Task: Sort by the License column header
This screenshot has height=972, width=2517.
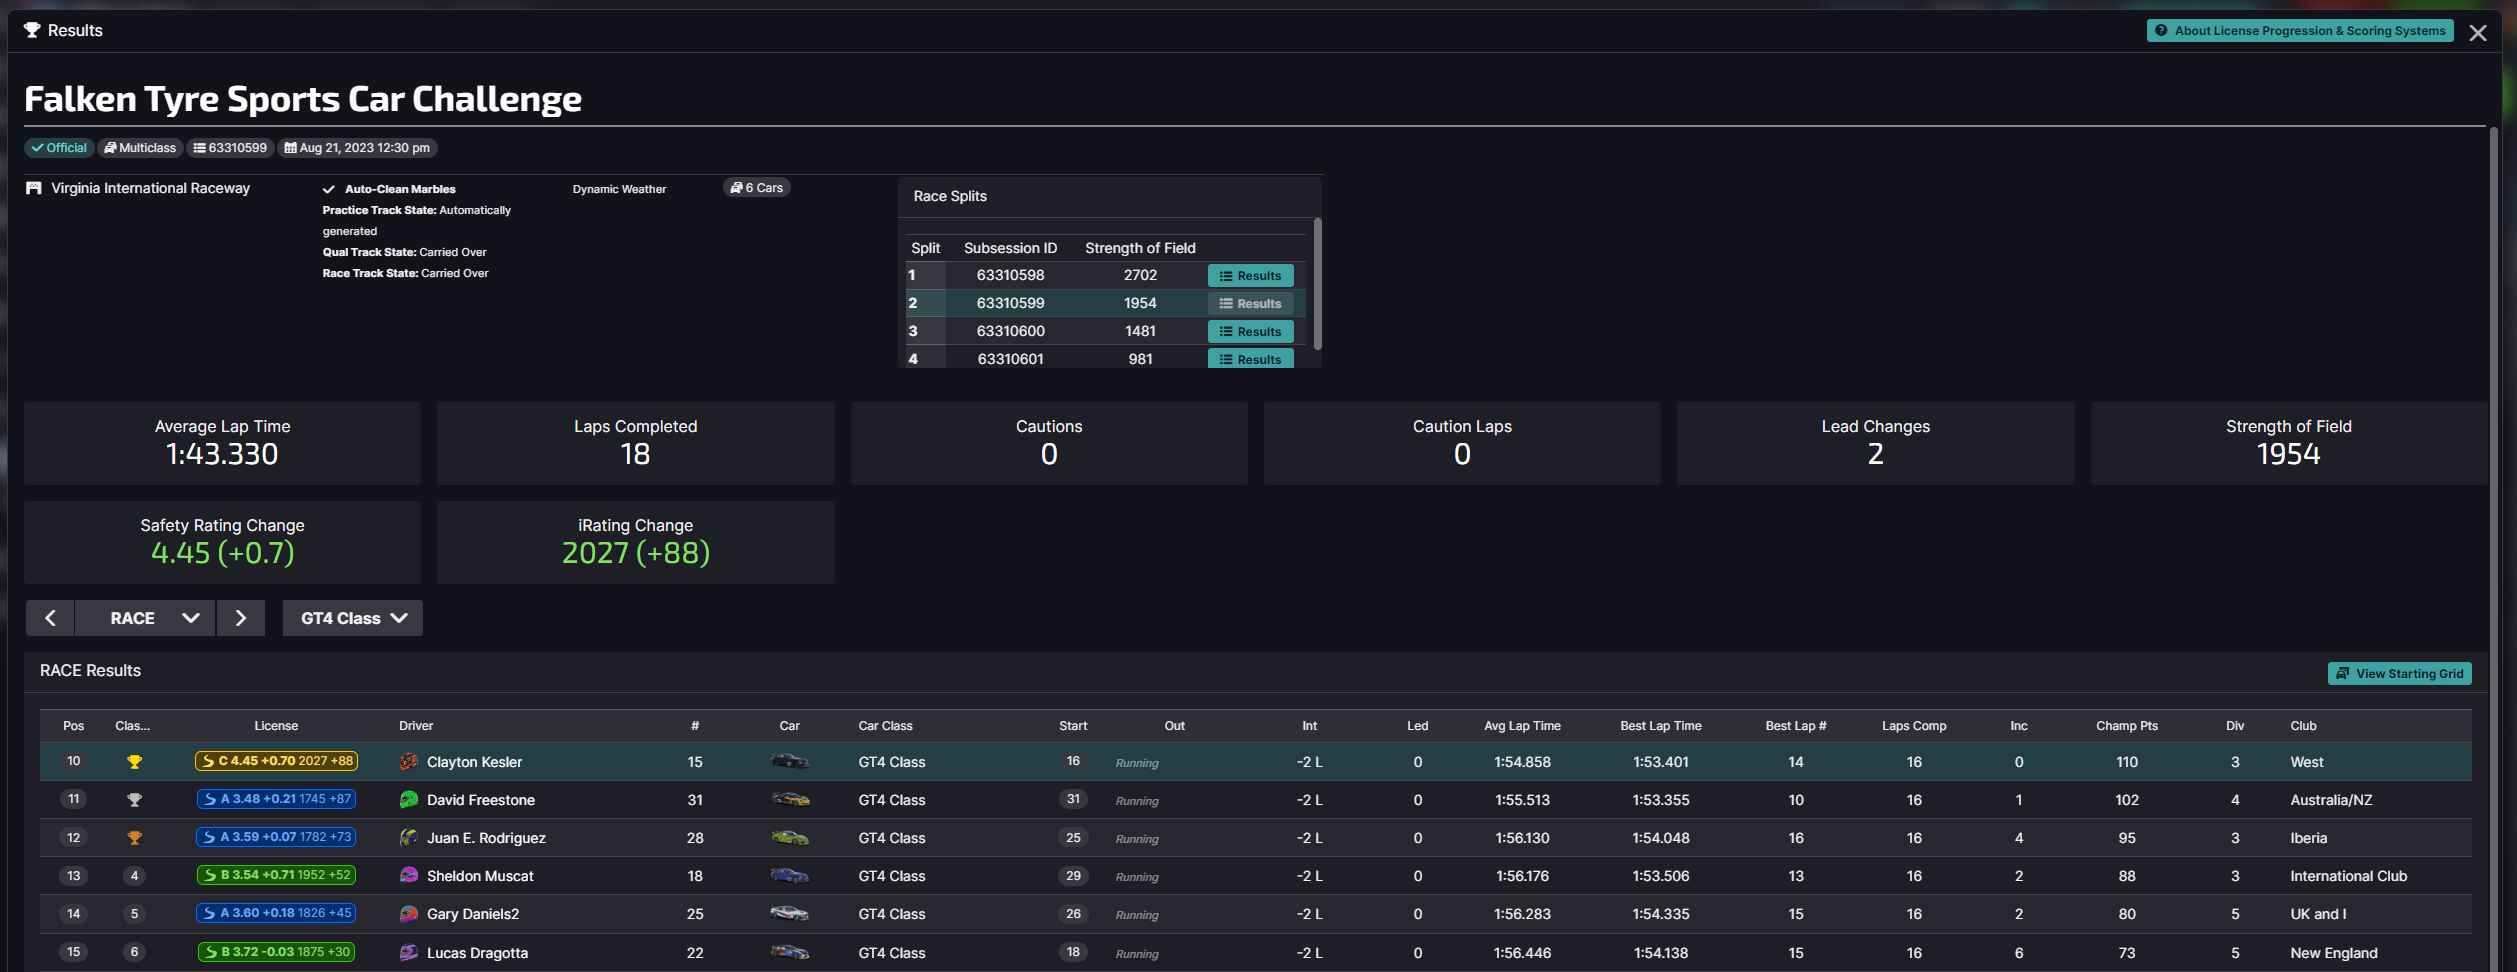Action: click(276, 726)
